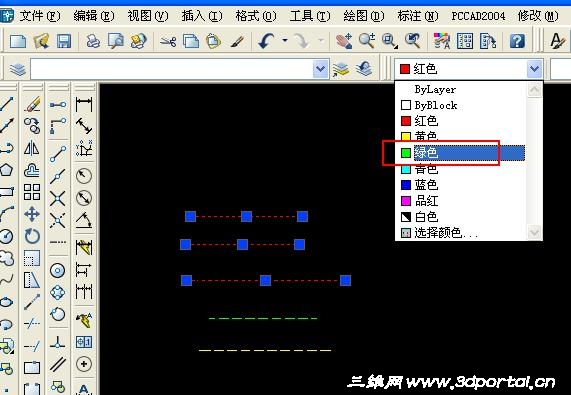This screenshot has width=571, height=395.
Task: Expand the layer list dropdown arrow
Action: (320, 69)
